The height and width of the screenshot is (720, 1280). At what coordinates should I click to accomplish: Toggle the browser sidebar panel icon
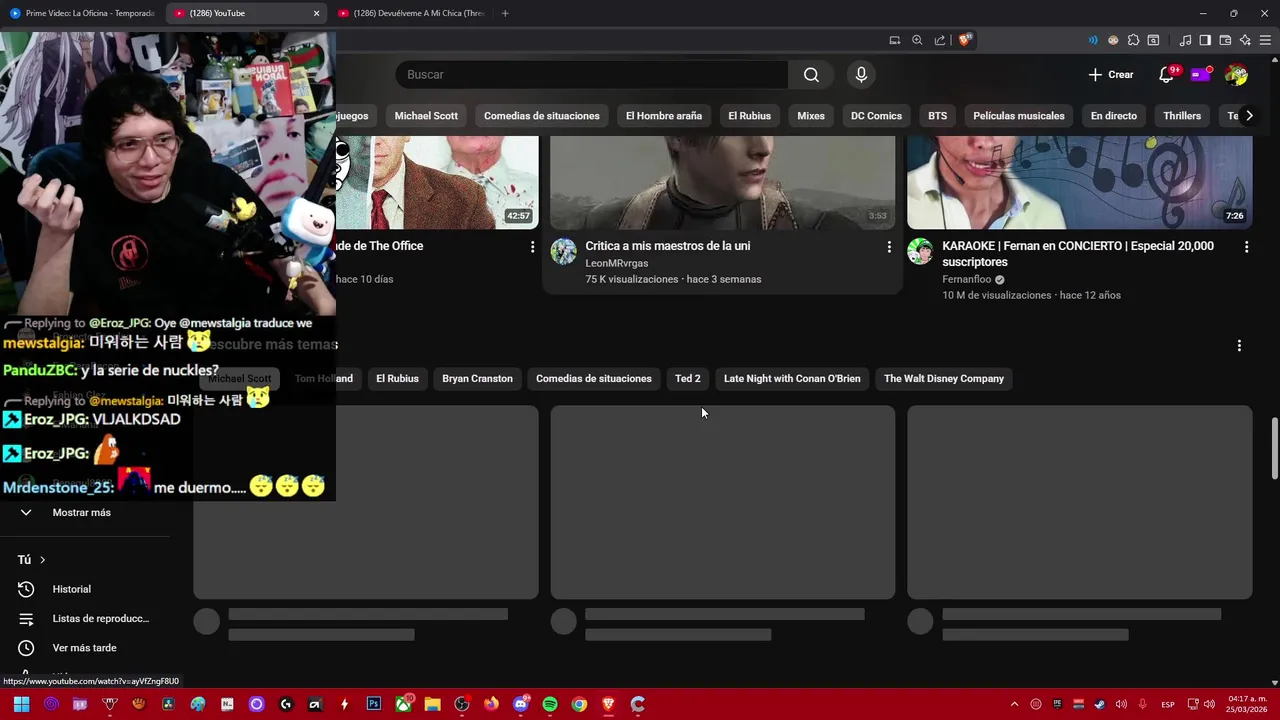click(1205, 40)
